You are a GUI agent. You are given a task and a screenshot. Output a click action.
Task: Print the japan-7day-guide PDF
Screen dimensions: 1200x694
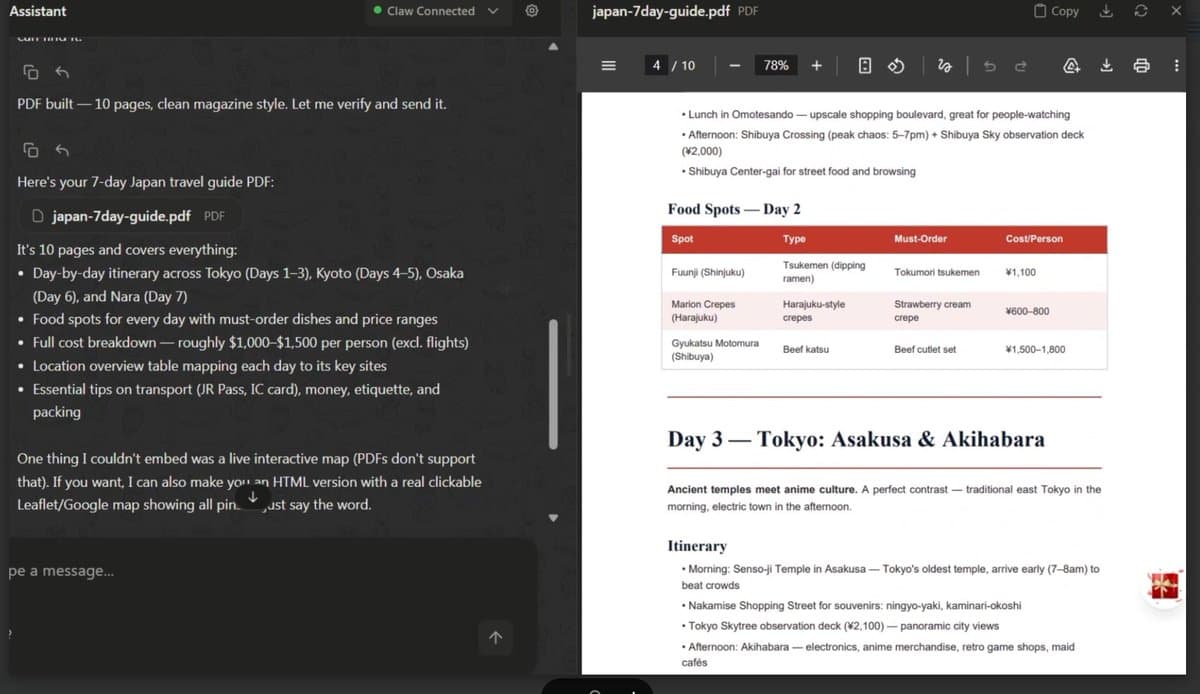1141,65
